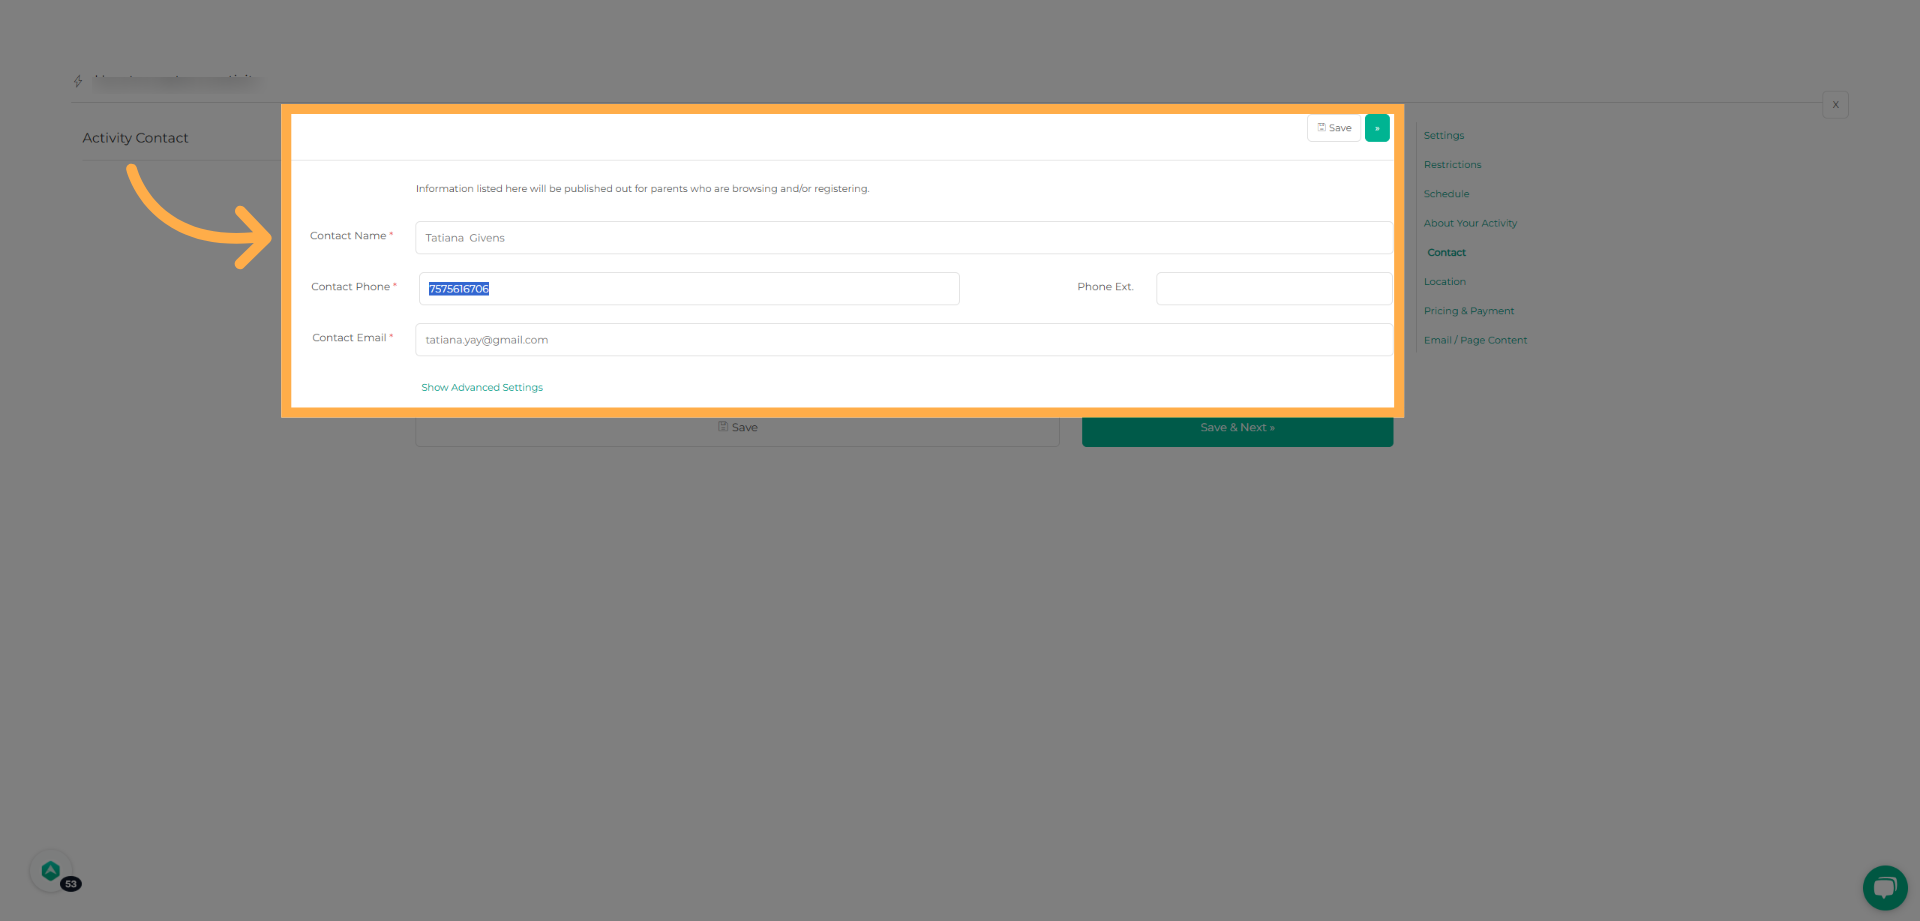Open the About Your Activity section

(1470, 223)
